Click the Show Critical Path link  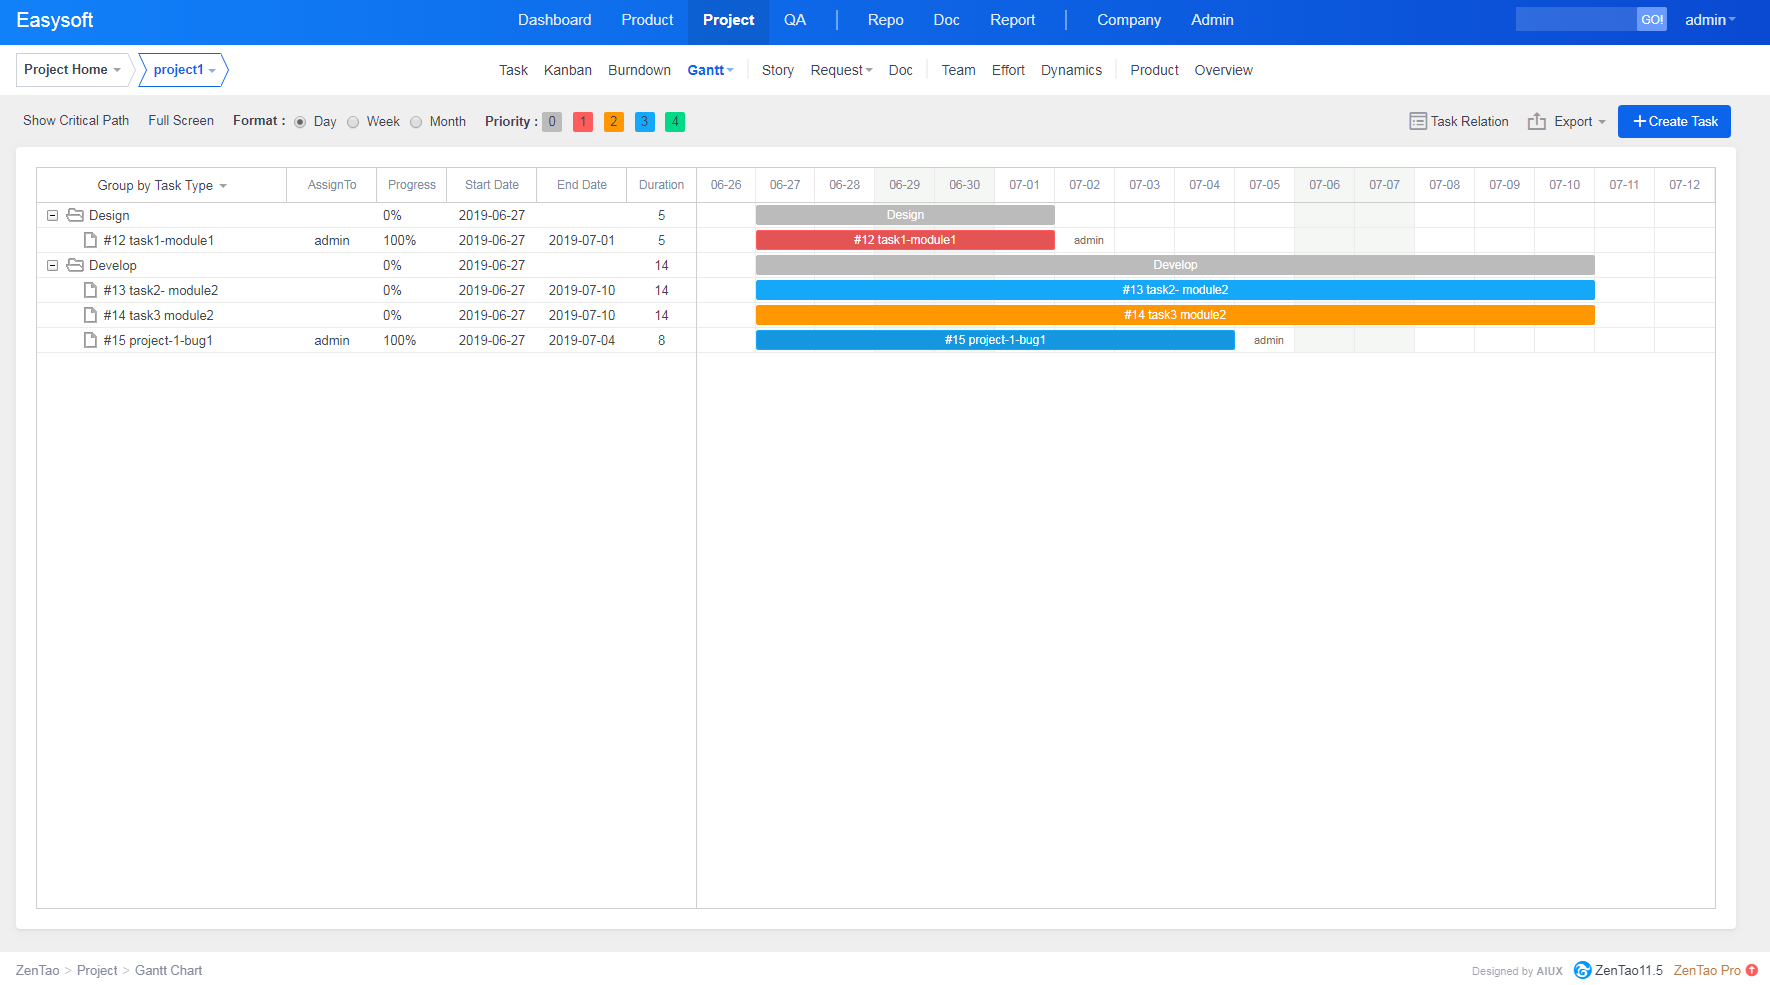(x=76, y=120)
